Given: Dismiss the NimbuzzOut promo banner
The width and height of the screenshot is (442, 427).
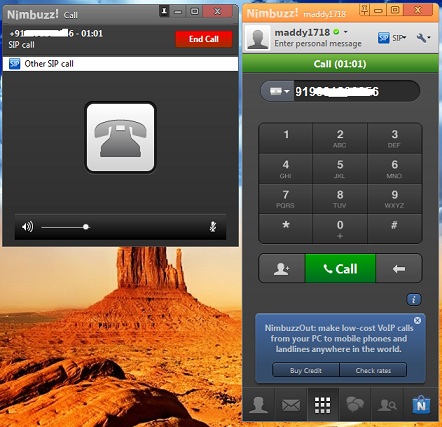Looking at the screenshot, I should 417,320.
